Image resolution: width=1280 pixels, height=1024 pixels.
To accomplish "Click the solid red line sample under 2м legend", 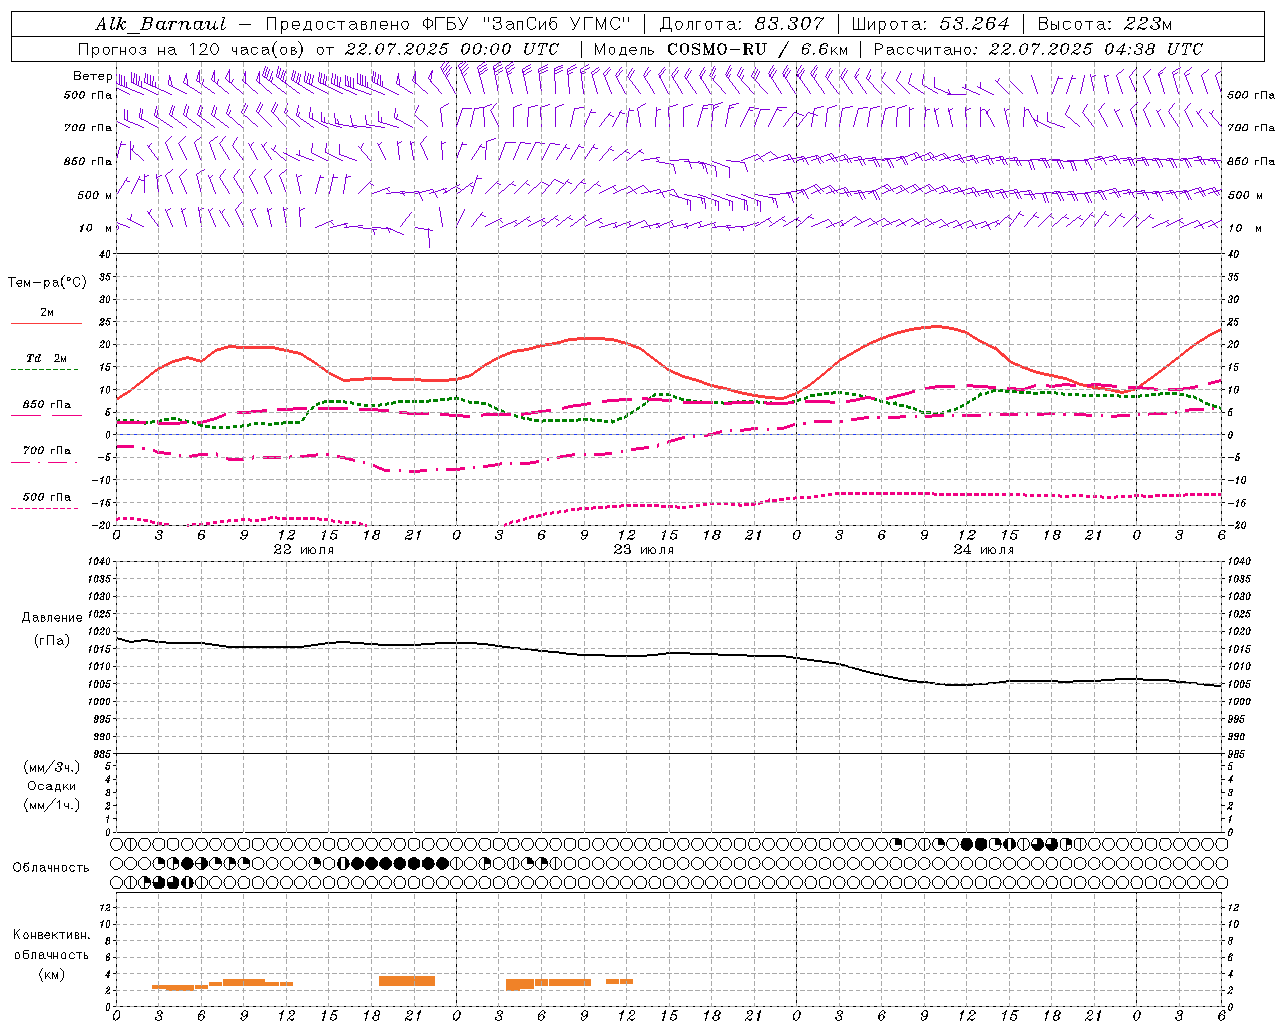I will point(46,323).
